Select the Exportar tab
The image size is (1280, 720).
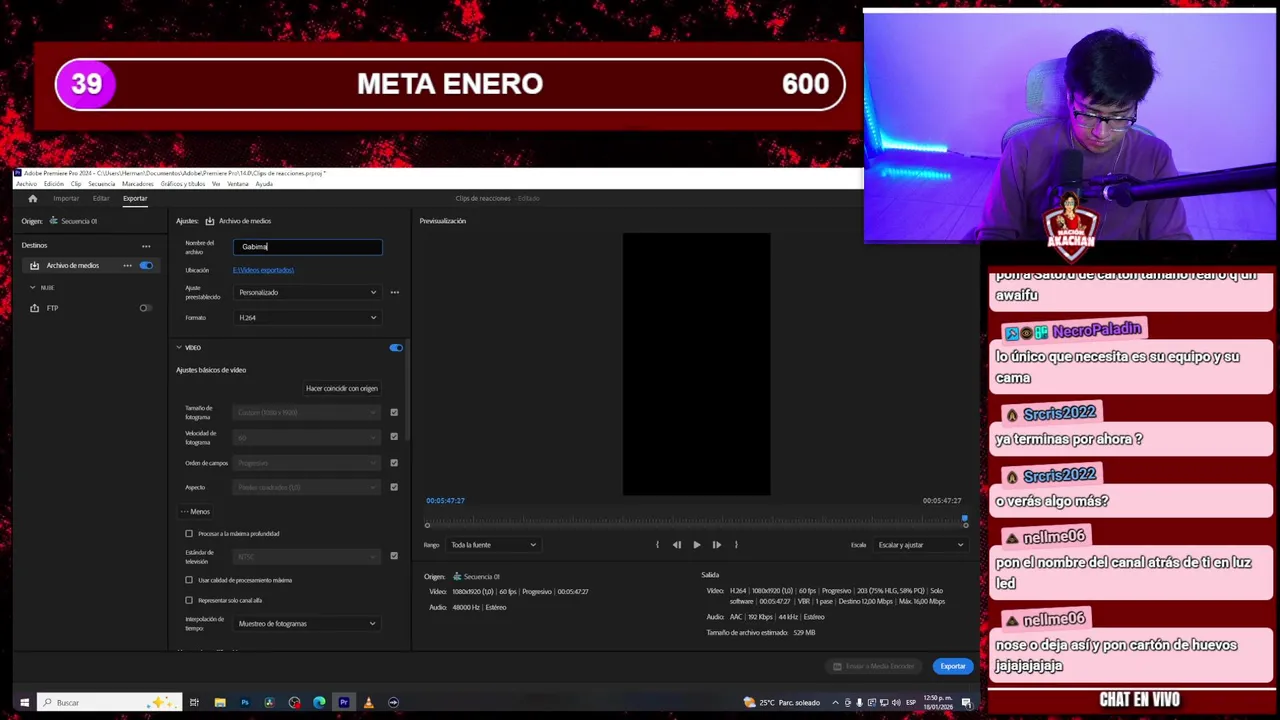[x=135, y=198]
